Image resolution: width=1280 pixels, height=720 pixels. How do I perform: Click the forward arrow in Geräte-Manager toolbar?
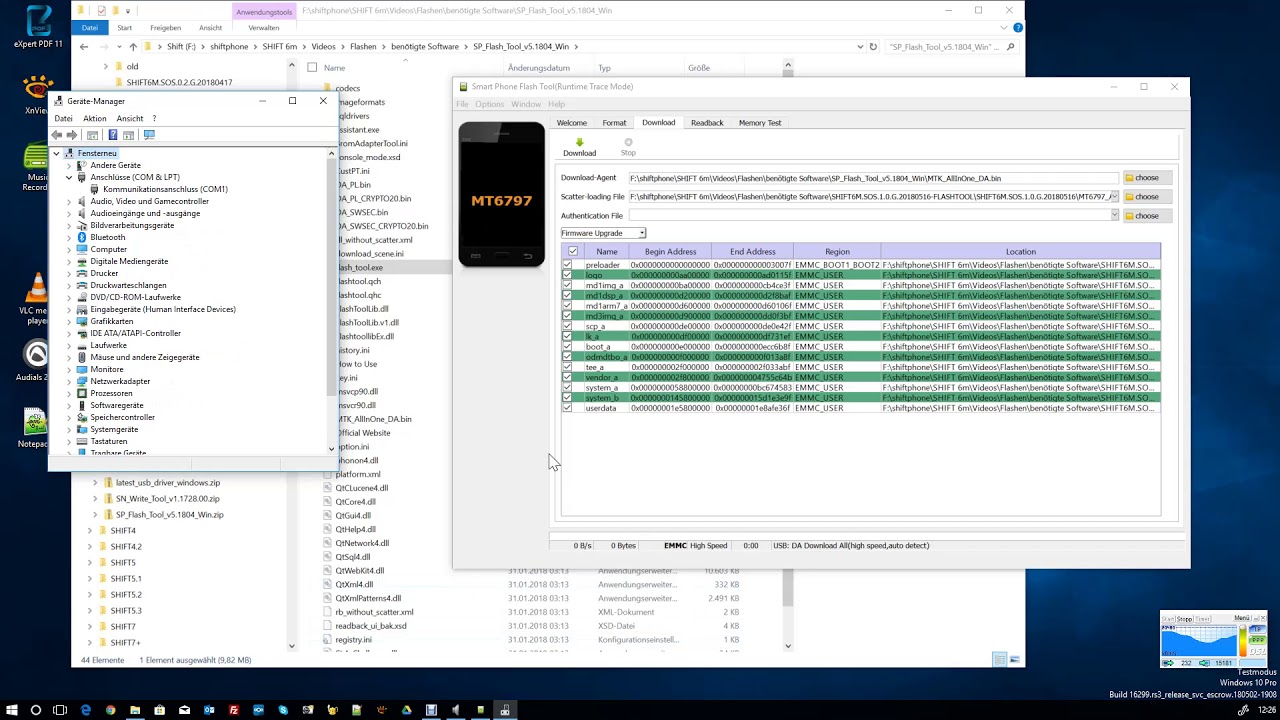click(72, 135)
